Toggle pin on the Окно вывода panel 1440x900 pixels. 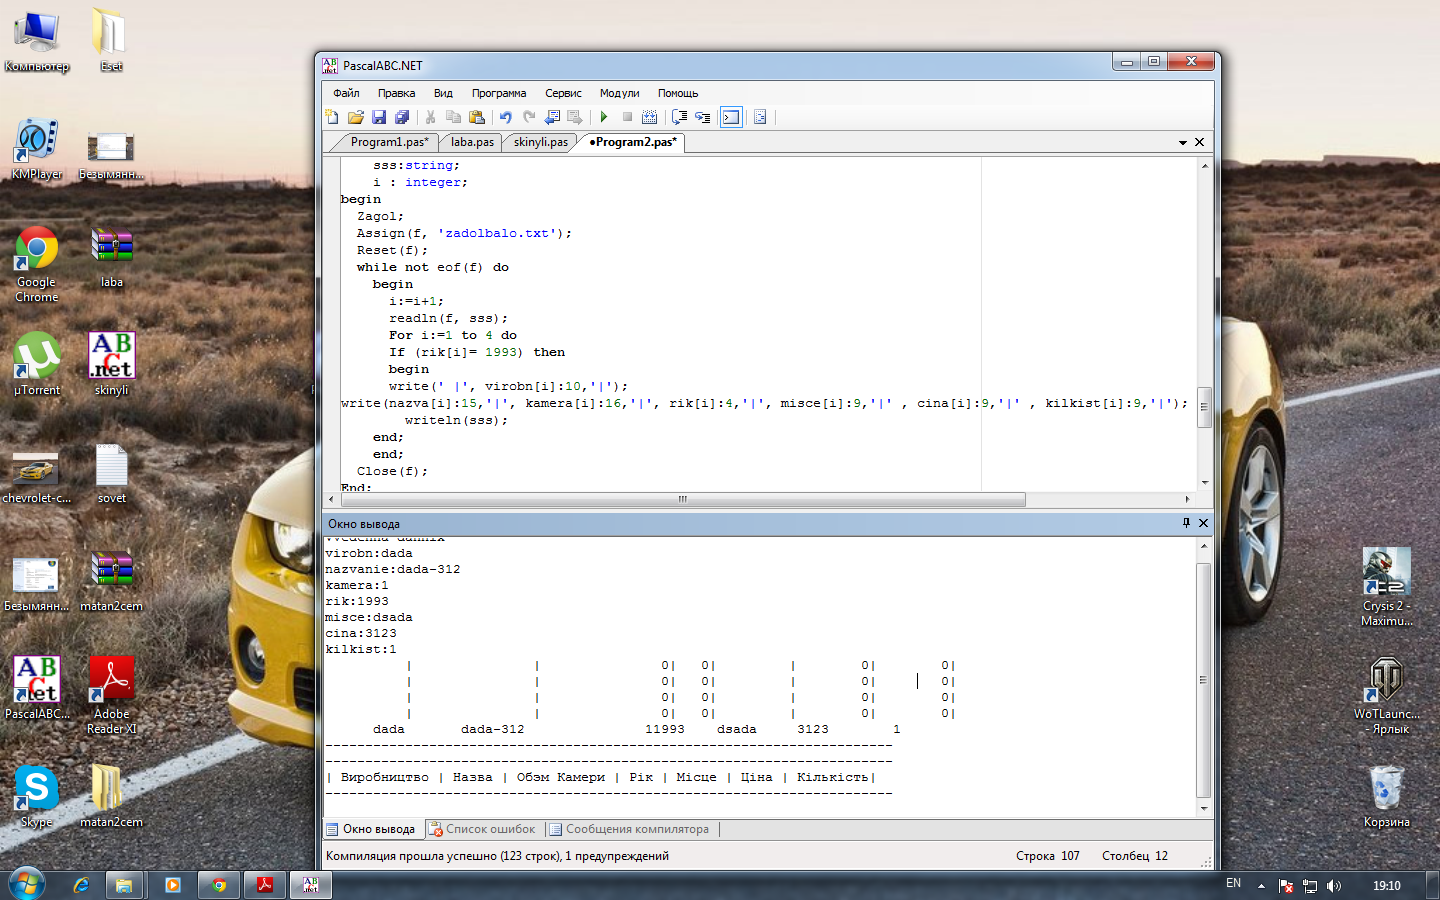coord(1186,523)
